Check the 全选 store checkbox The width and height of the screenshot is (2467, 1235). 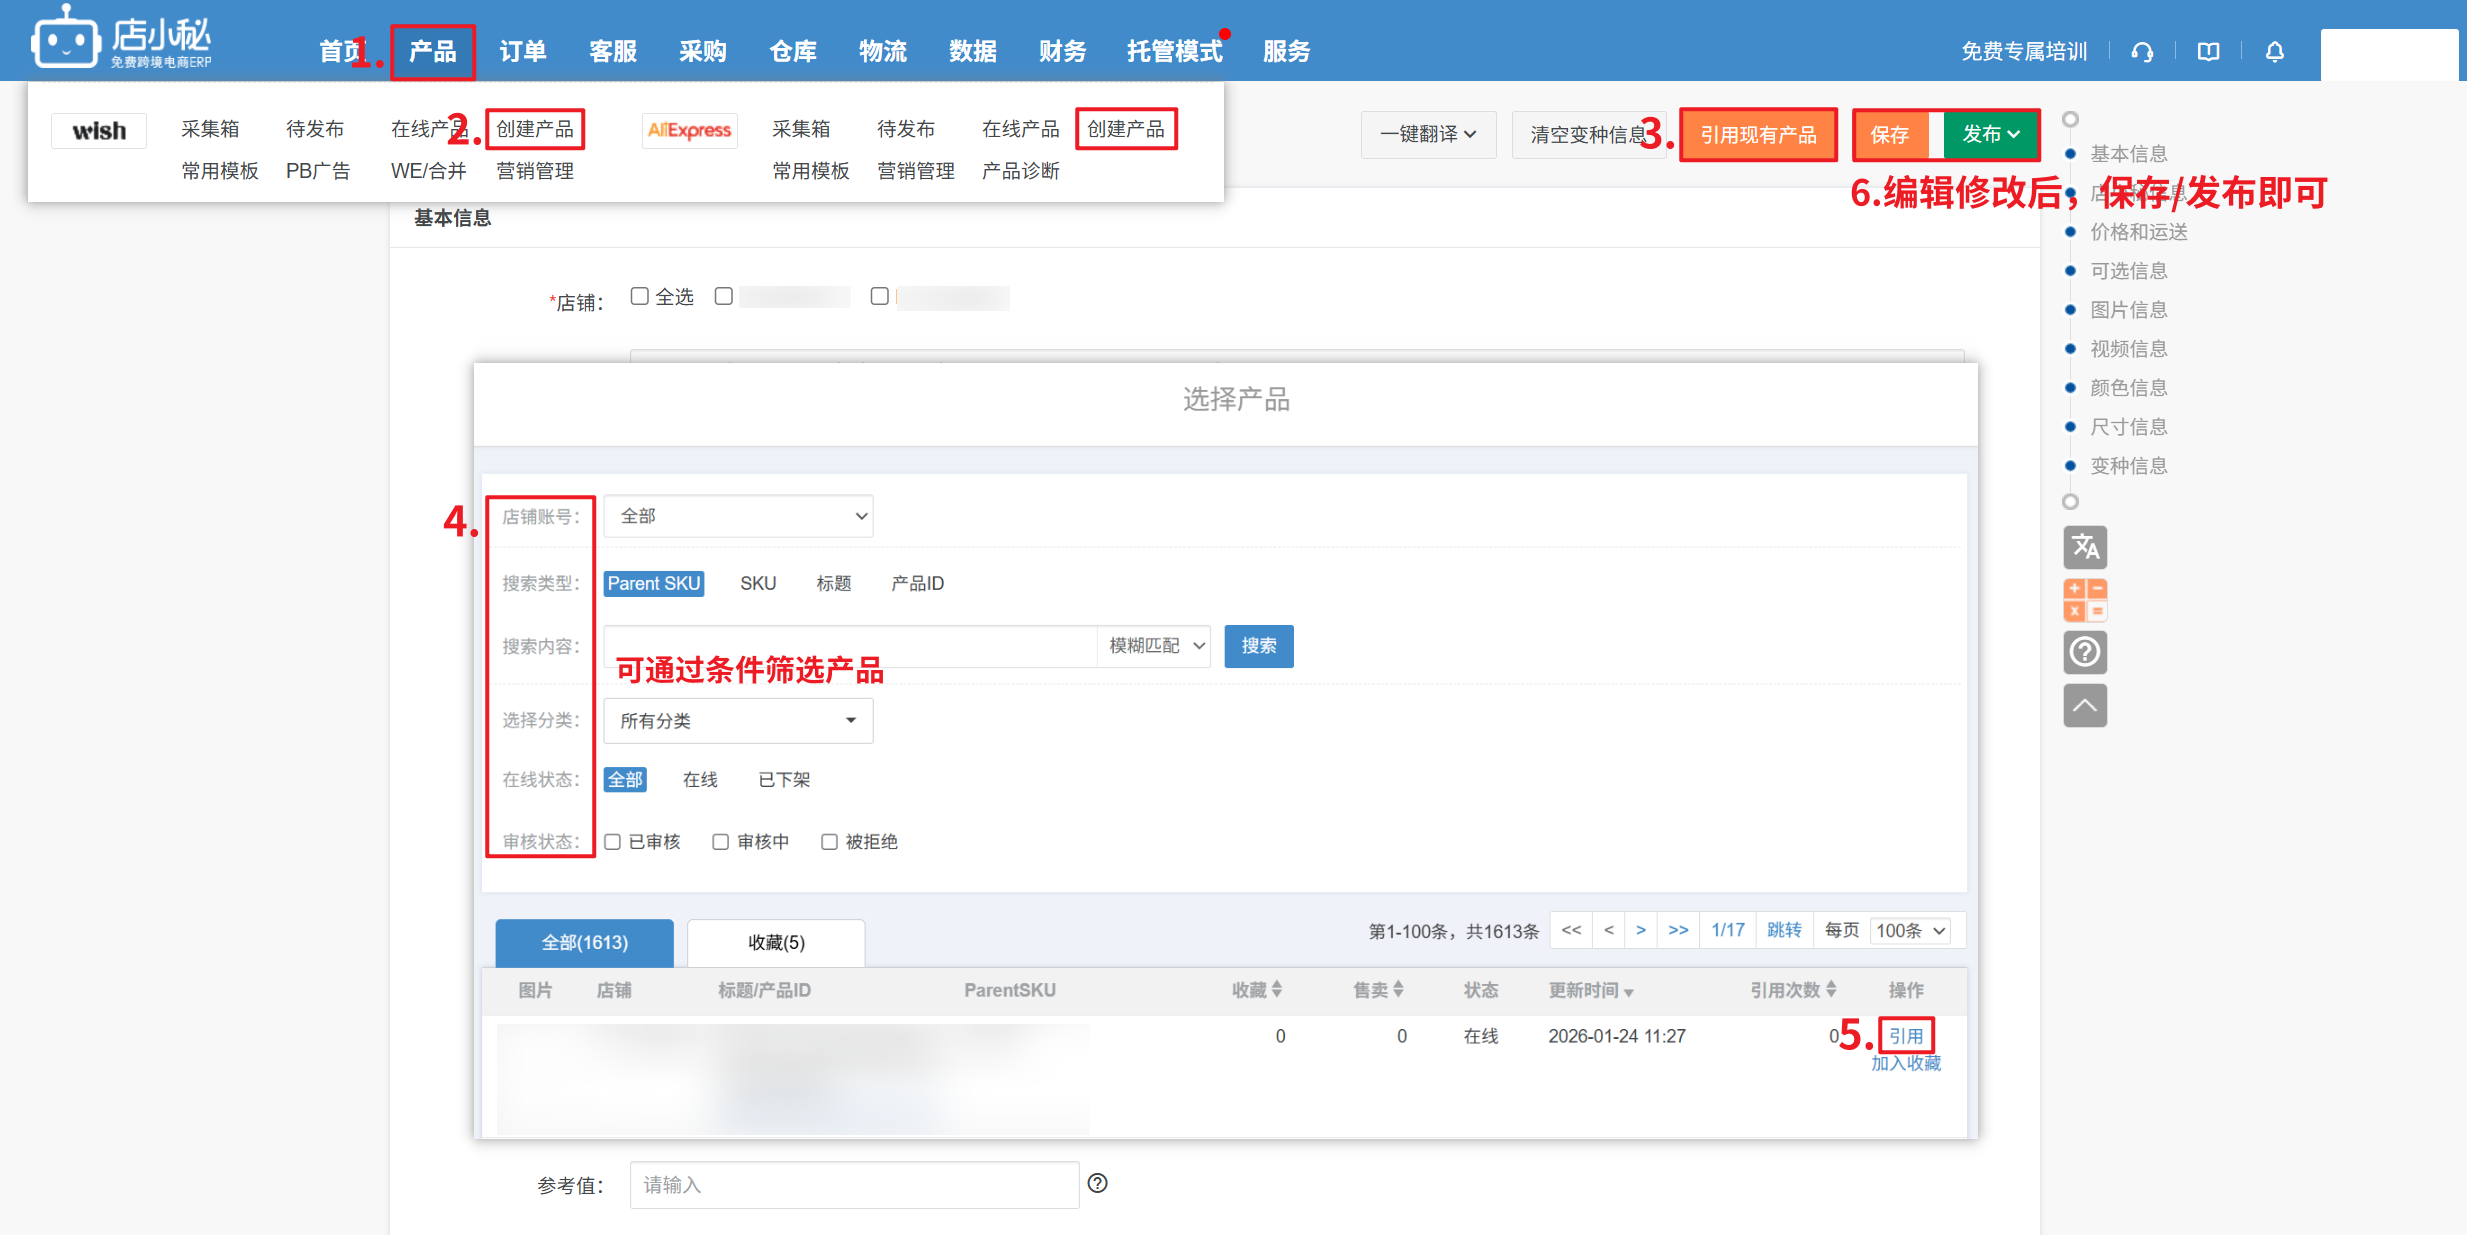tap(640, 296)
